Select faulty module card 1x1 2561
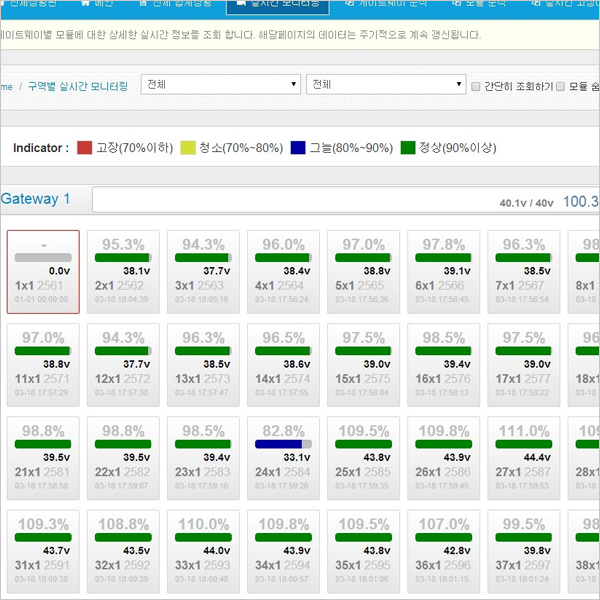The image size is (600, 600). pos(43,272)
